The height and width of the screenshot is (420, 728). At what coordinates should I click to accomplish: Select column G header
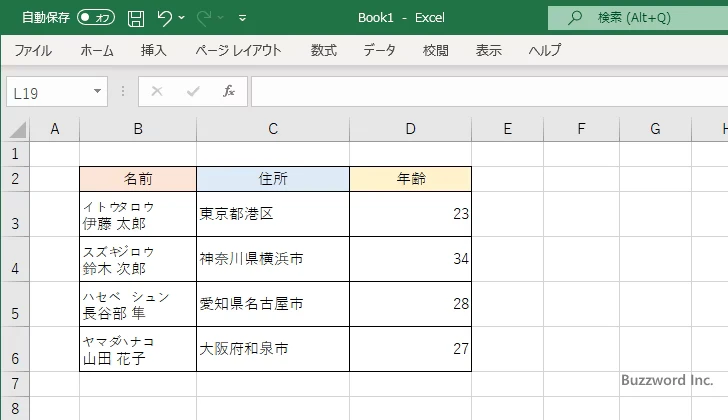655,129
